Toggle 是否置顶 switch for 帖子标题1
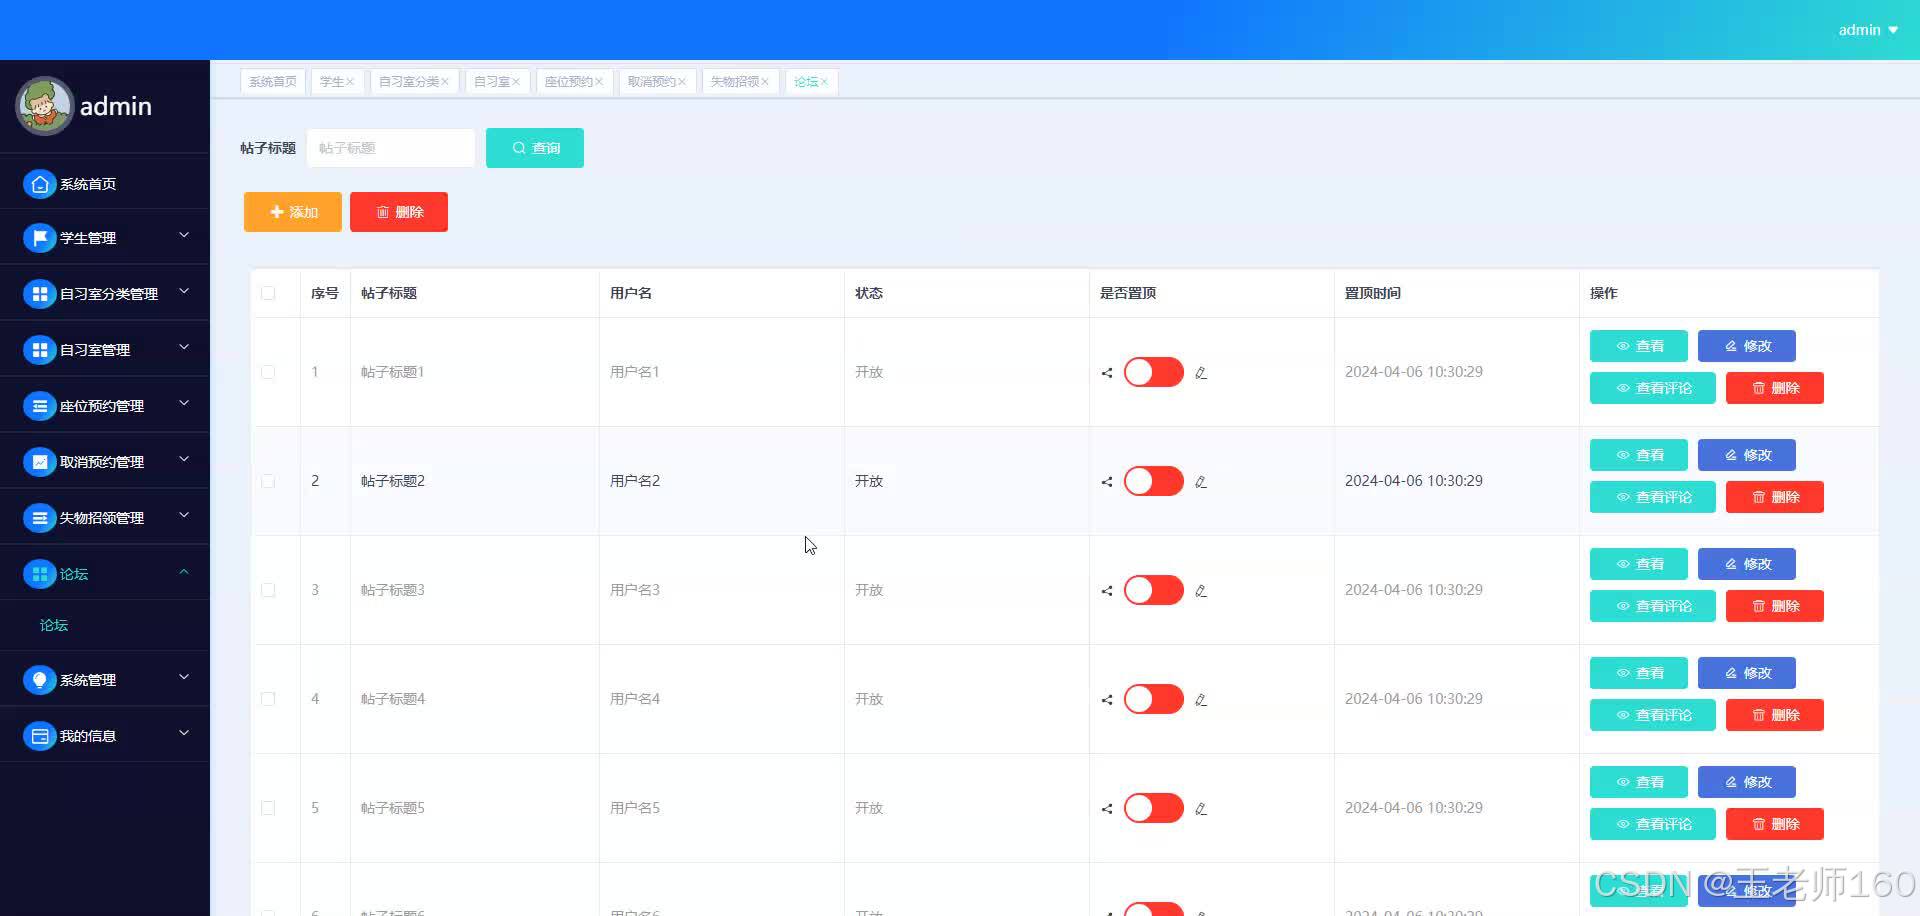 1154,372
